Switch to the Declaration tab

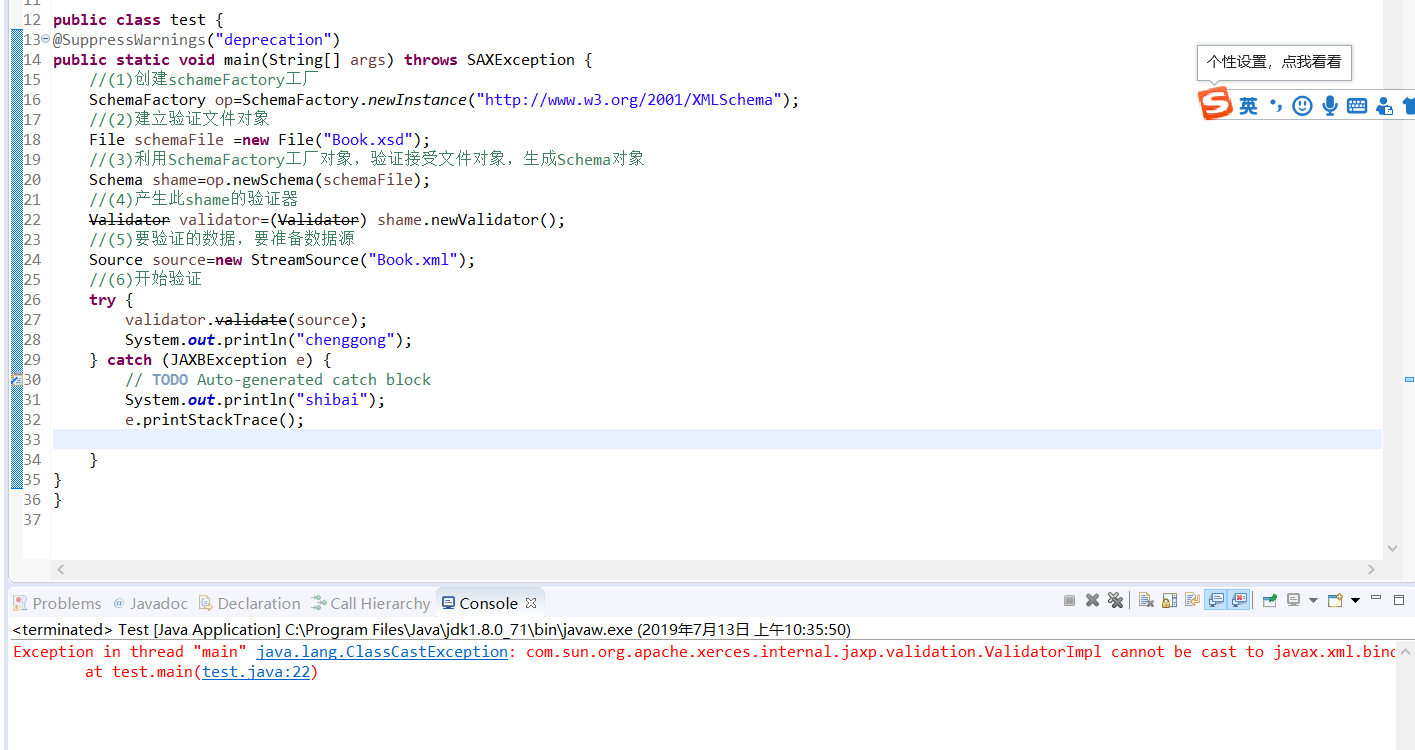[x=249, y=603]
